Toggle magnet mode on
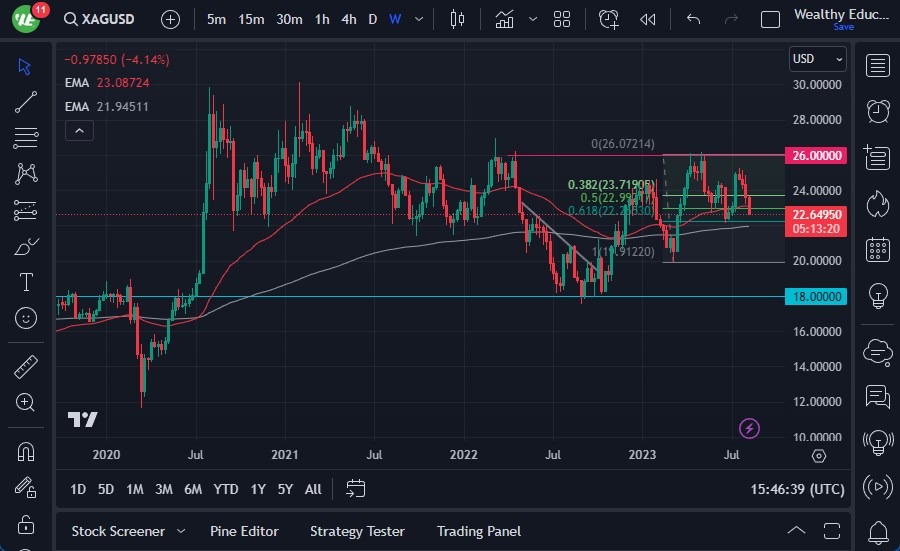This screenshot has width=900, height=551. coord(26,451)
